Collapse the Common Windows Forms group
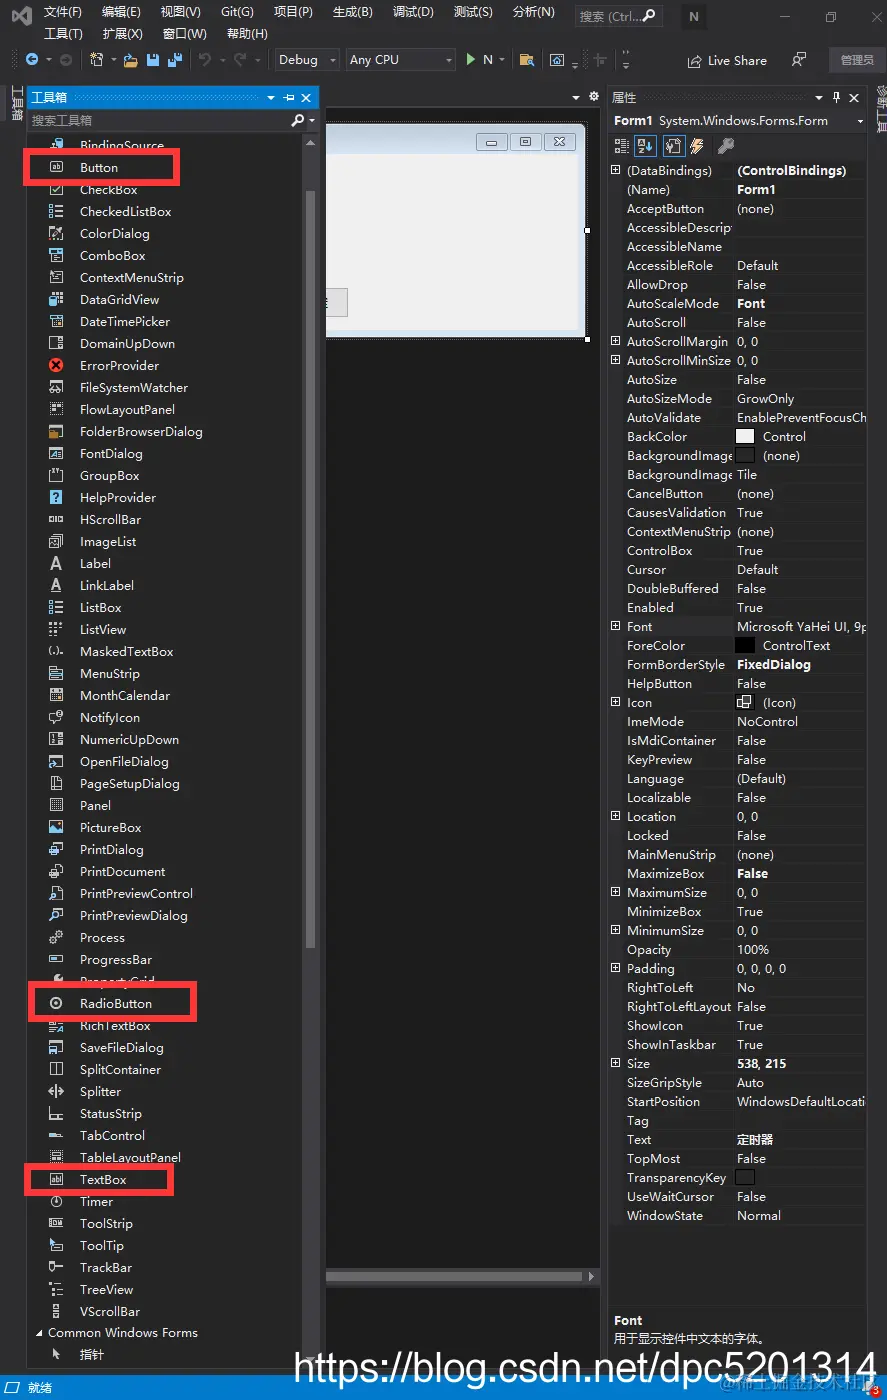Image resolution: width=887 pixels, height=1400 pixels. click(x=39, y=1333)
